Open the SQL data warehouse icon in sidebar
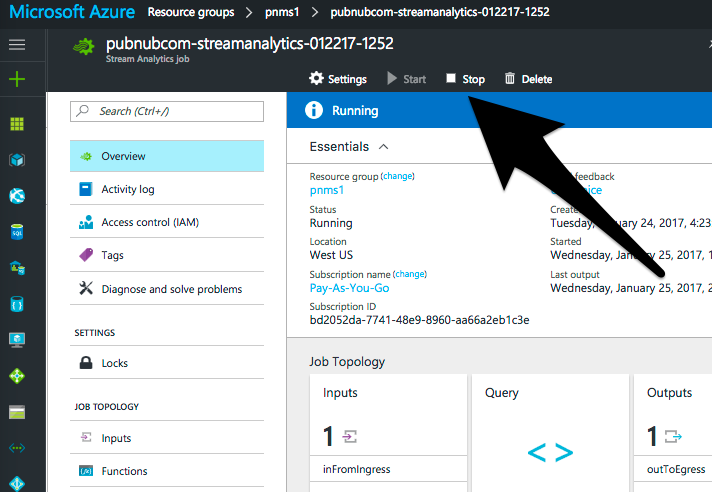Image resolution: width=712 pixels, height=492 pixels. pyautogui.click(x=17, y=268)
